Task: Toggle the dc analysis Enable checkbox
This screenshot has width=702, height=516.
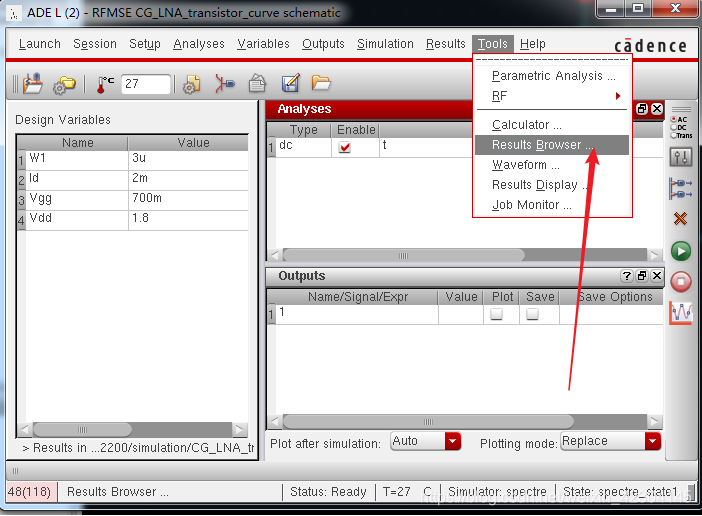Action: (x=344, y=147)
